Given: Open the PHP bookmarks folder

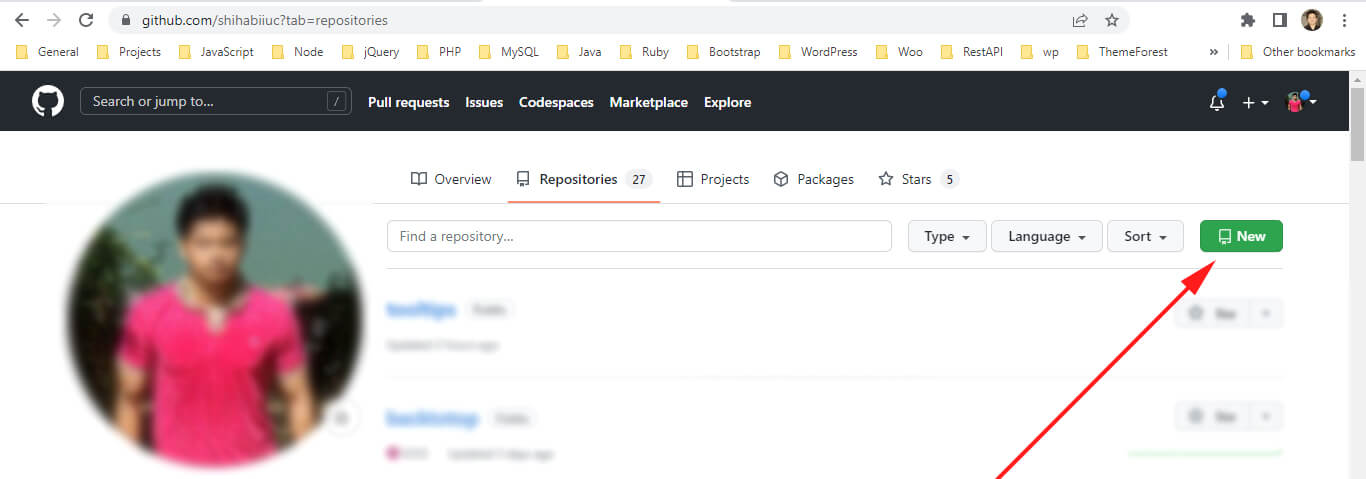Looking at the screenshot, I should (x=439, y=51).
